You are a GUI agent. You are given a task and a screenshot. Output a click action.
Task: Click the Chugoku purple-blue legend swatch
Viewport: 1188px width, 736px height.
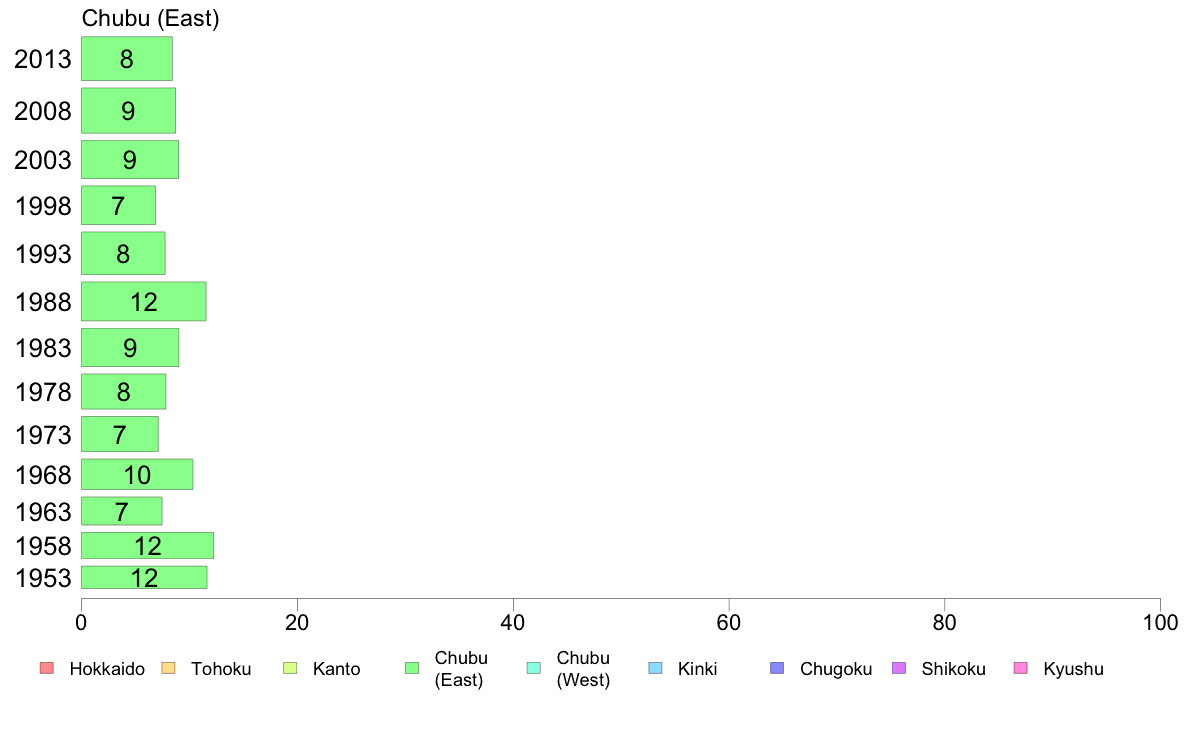coord(777,668)
